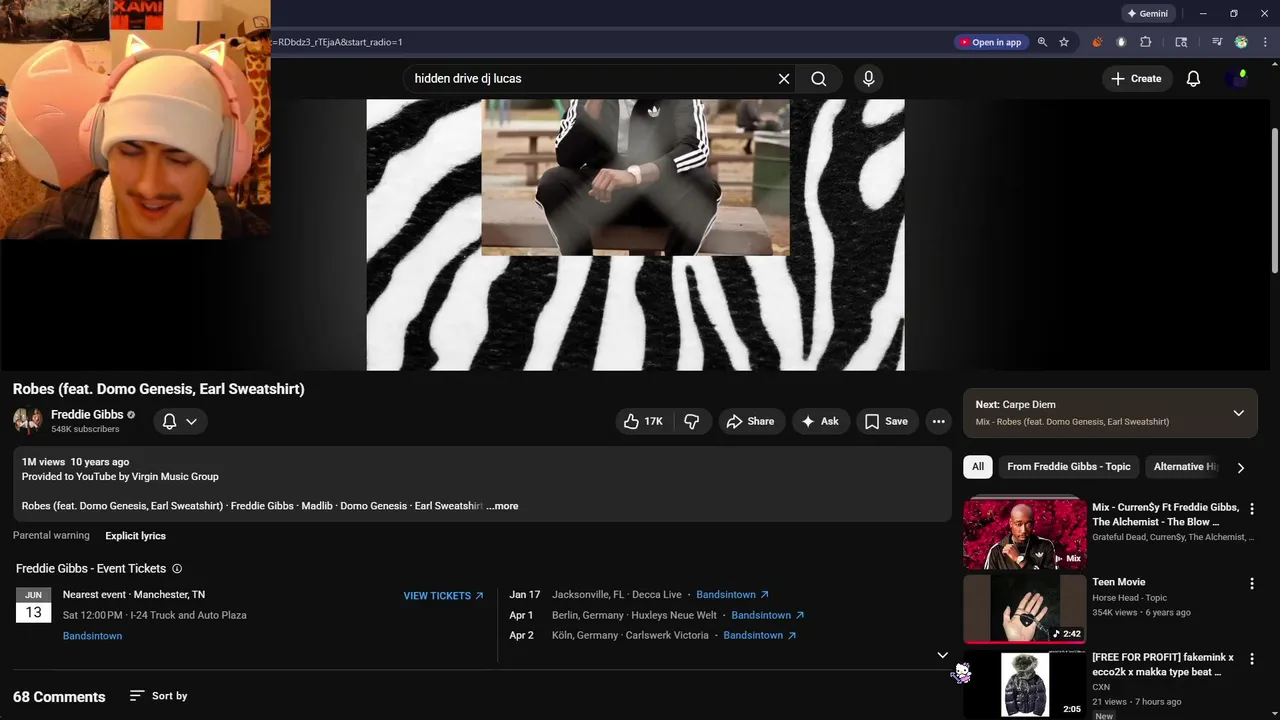Open the grey hand extension icon
This screenshot has height=720, width=1280.
coord(1121,42)
